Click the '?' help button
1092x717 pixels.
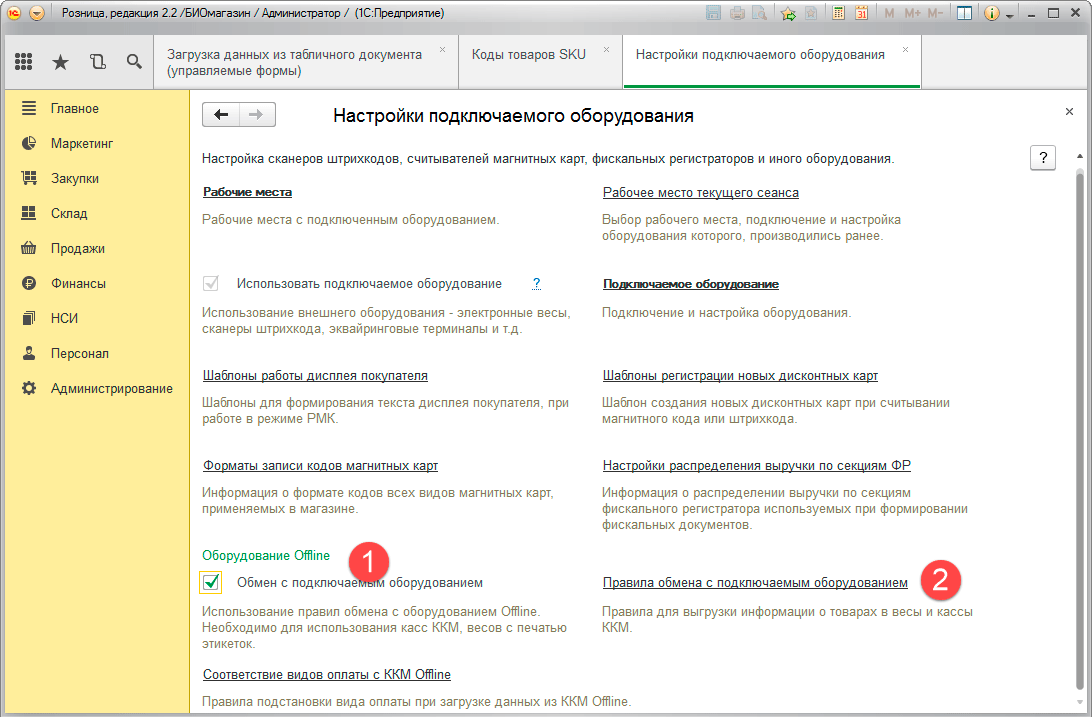coord(1043,158)
